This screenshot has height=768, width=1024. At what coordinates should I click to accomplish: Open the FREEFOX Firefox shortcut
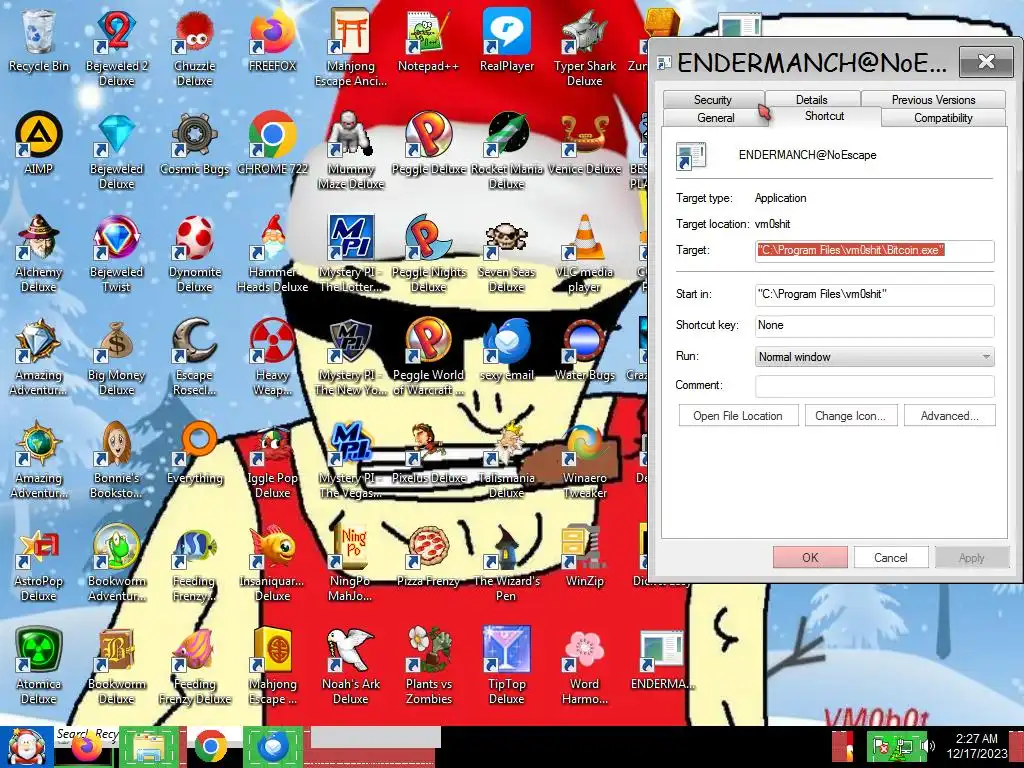click(x=272, y=40)
